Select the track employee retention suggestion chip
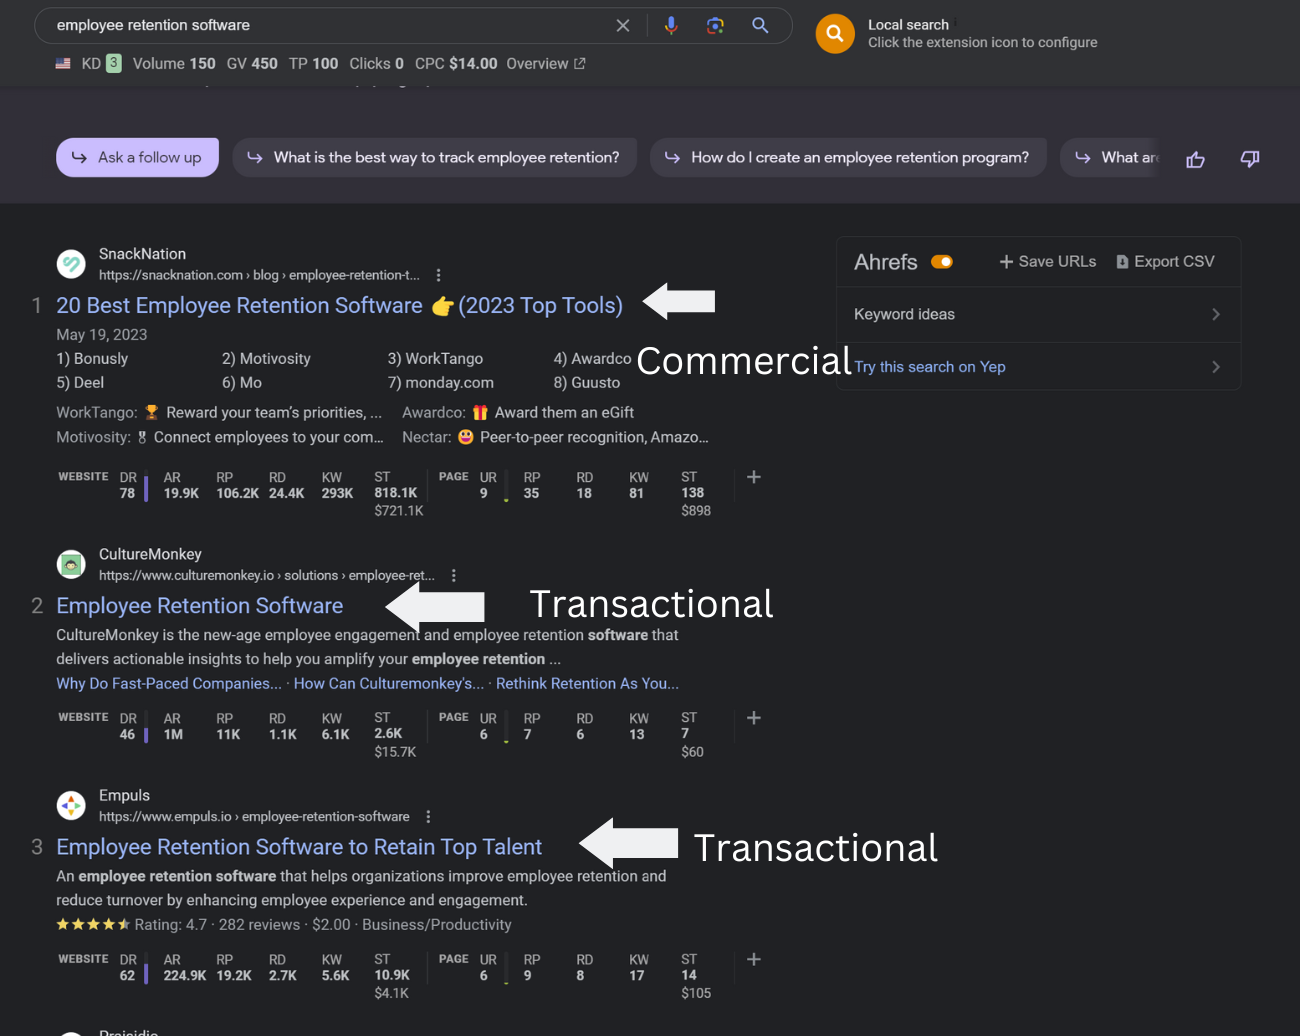 click(434, 157)
